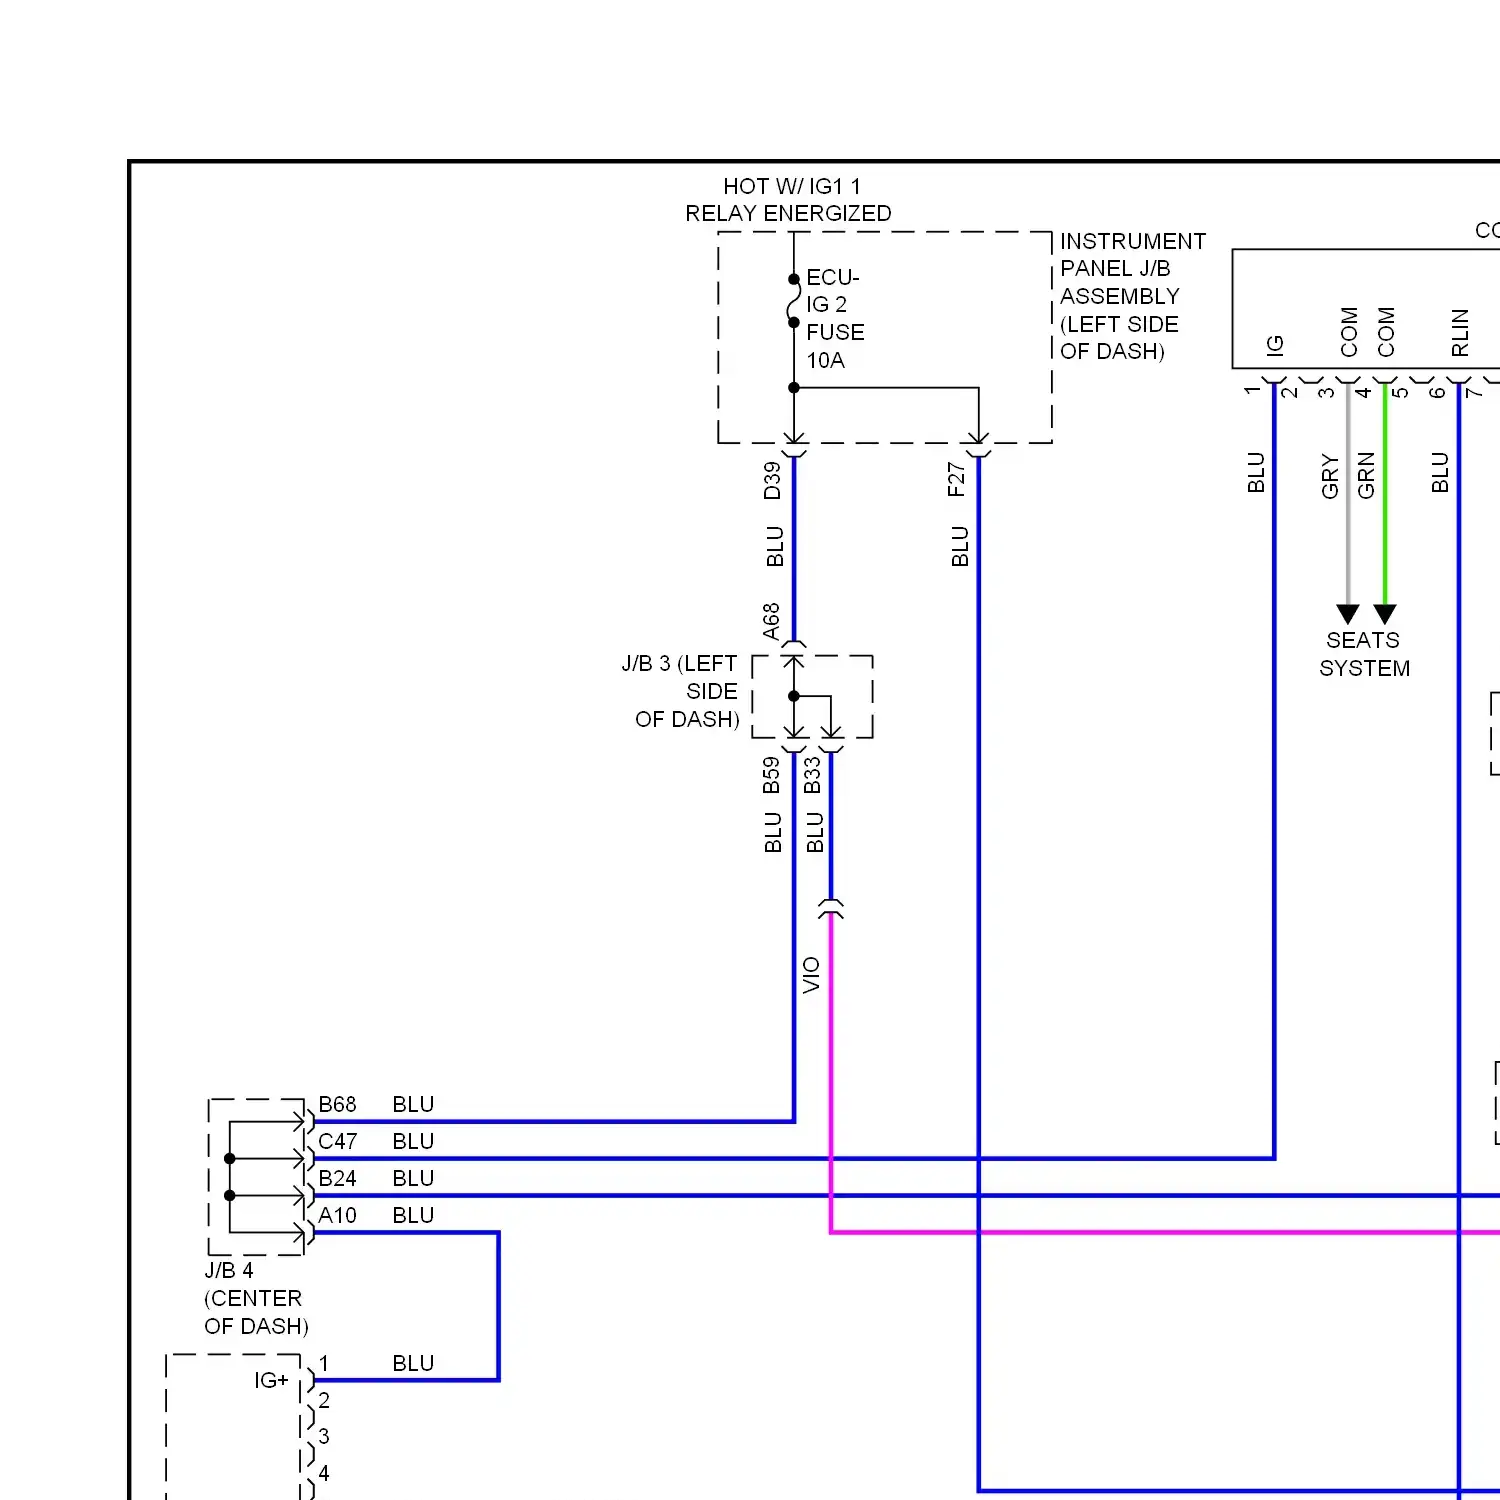Click the 'J/B 3 (LEFT' label
The height and width of the screenshot is (1500, 1500).
[679, 663]
